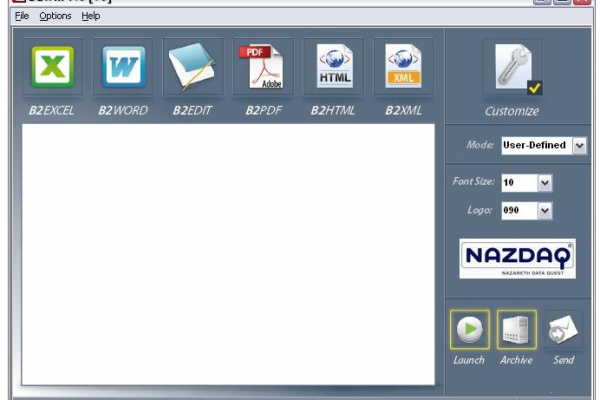
Task: Expand the Font Size dropdown arrow
Action: tap(545, 183)
